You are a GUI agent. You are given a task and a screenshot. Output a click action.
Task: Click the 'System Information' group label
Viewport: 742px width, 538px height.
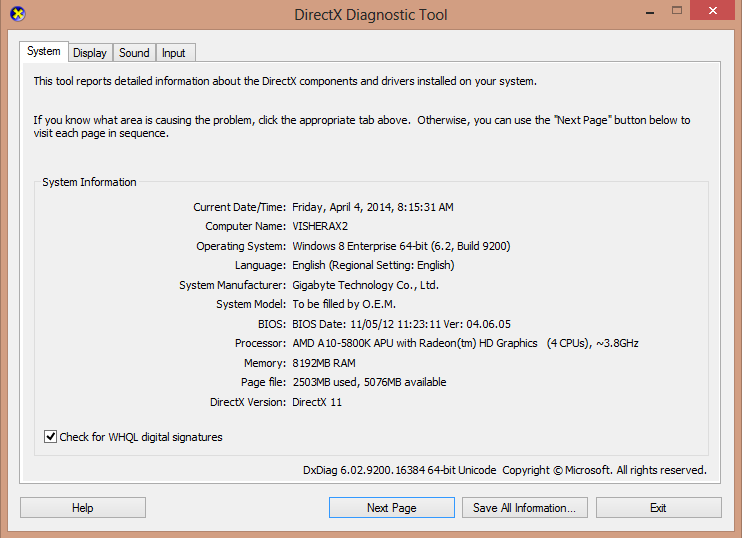coord(89,182)
